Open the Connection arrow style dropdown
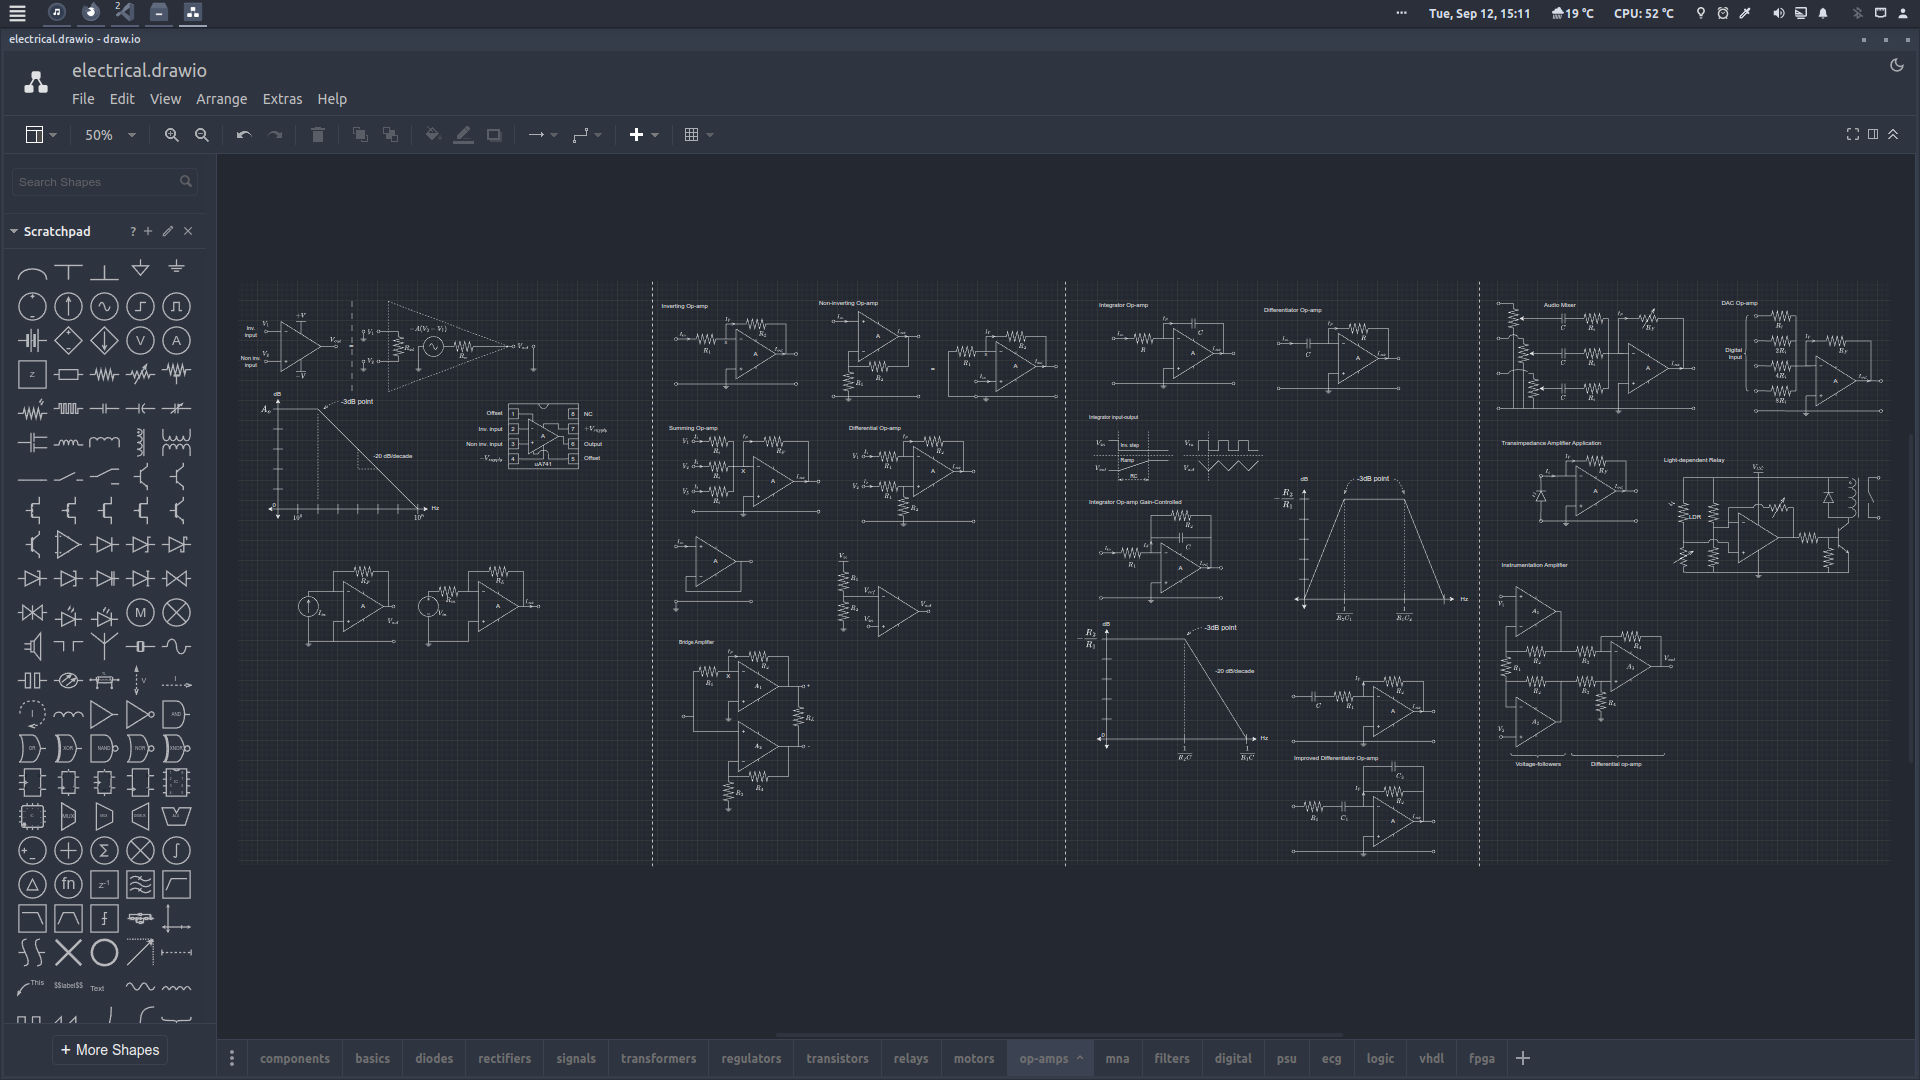This screenshot has width=1920, height=1080. pos(543,135)
